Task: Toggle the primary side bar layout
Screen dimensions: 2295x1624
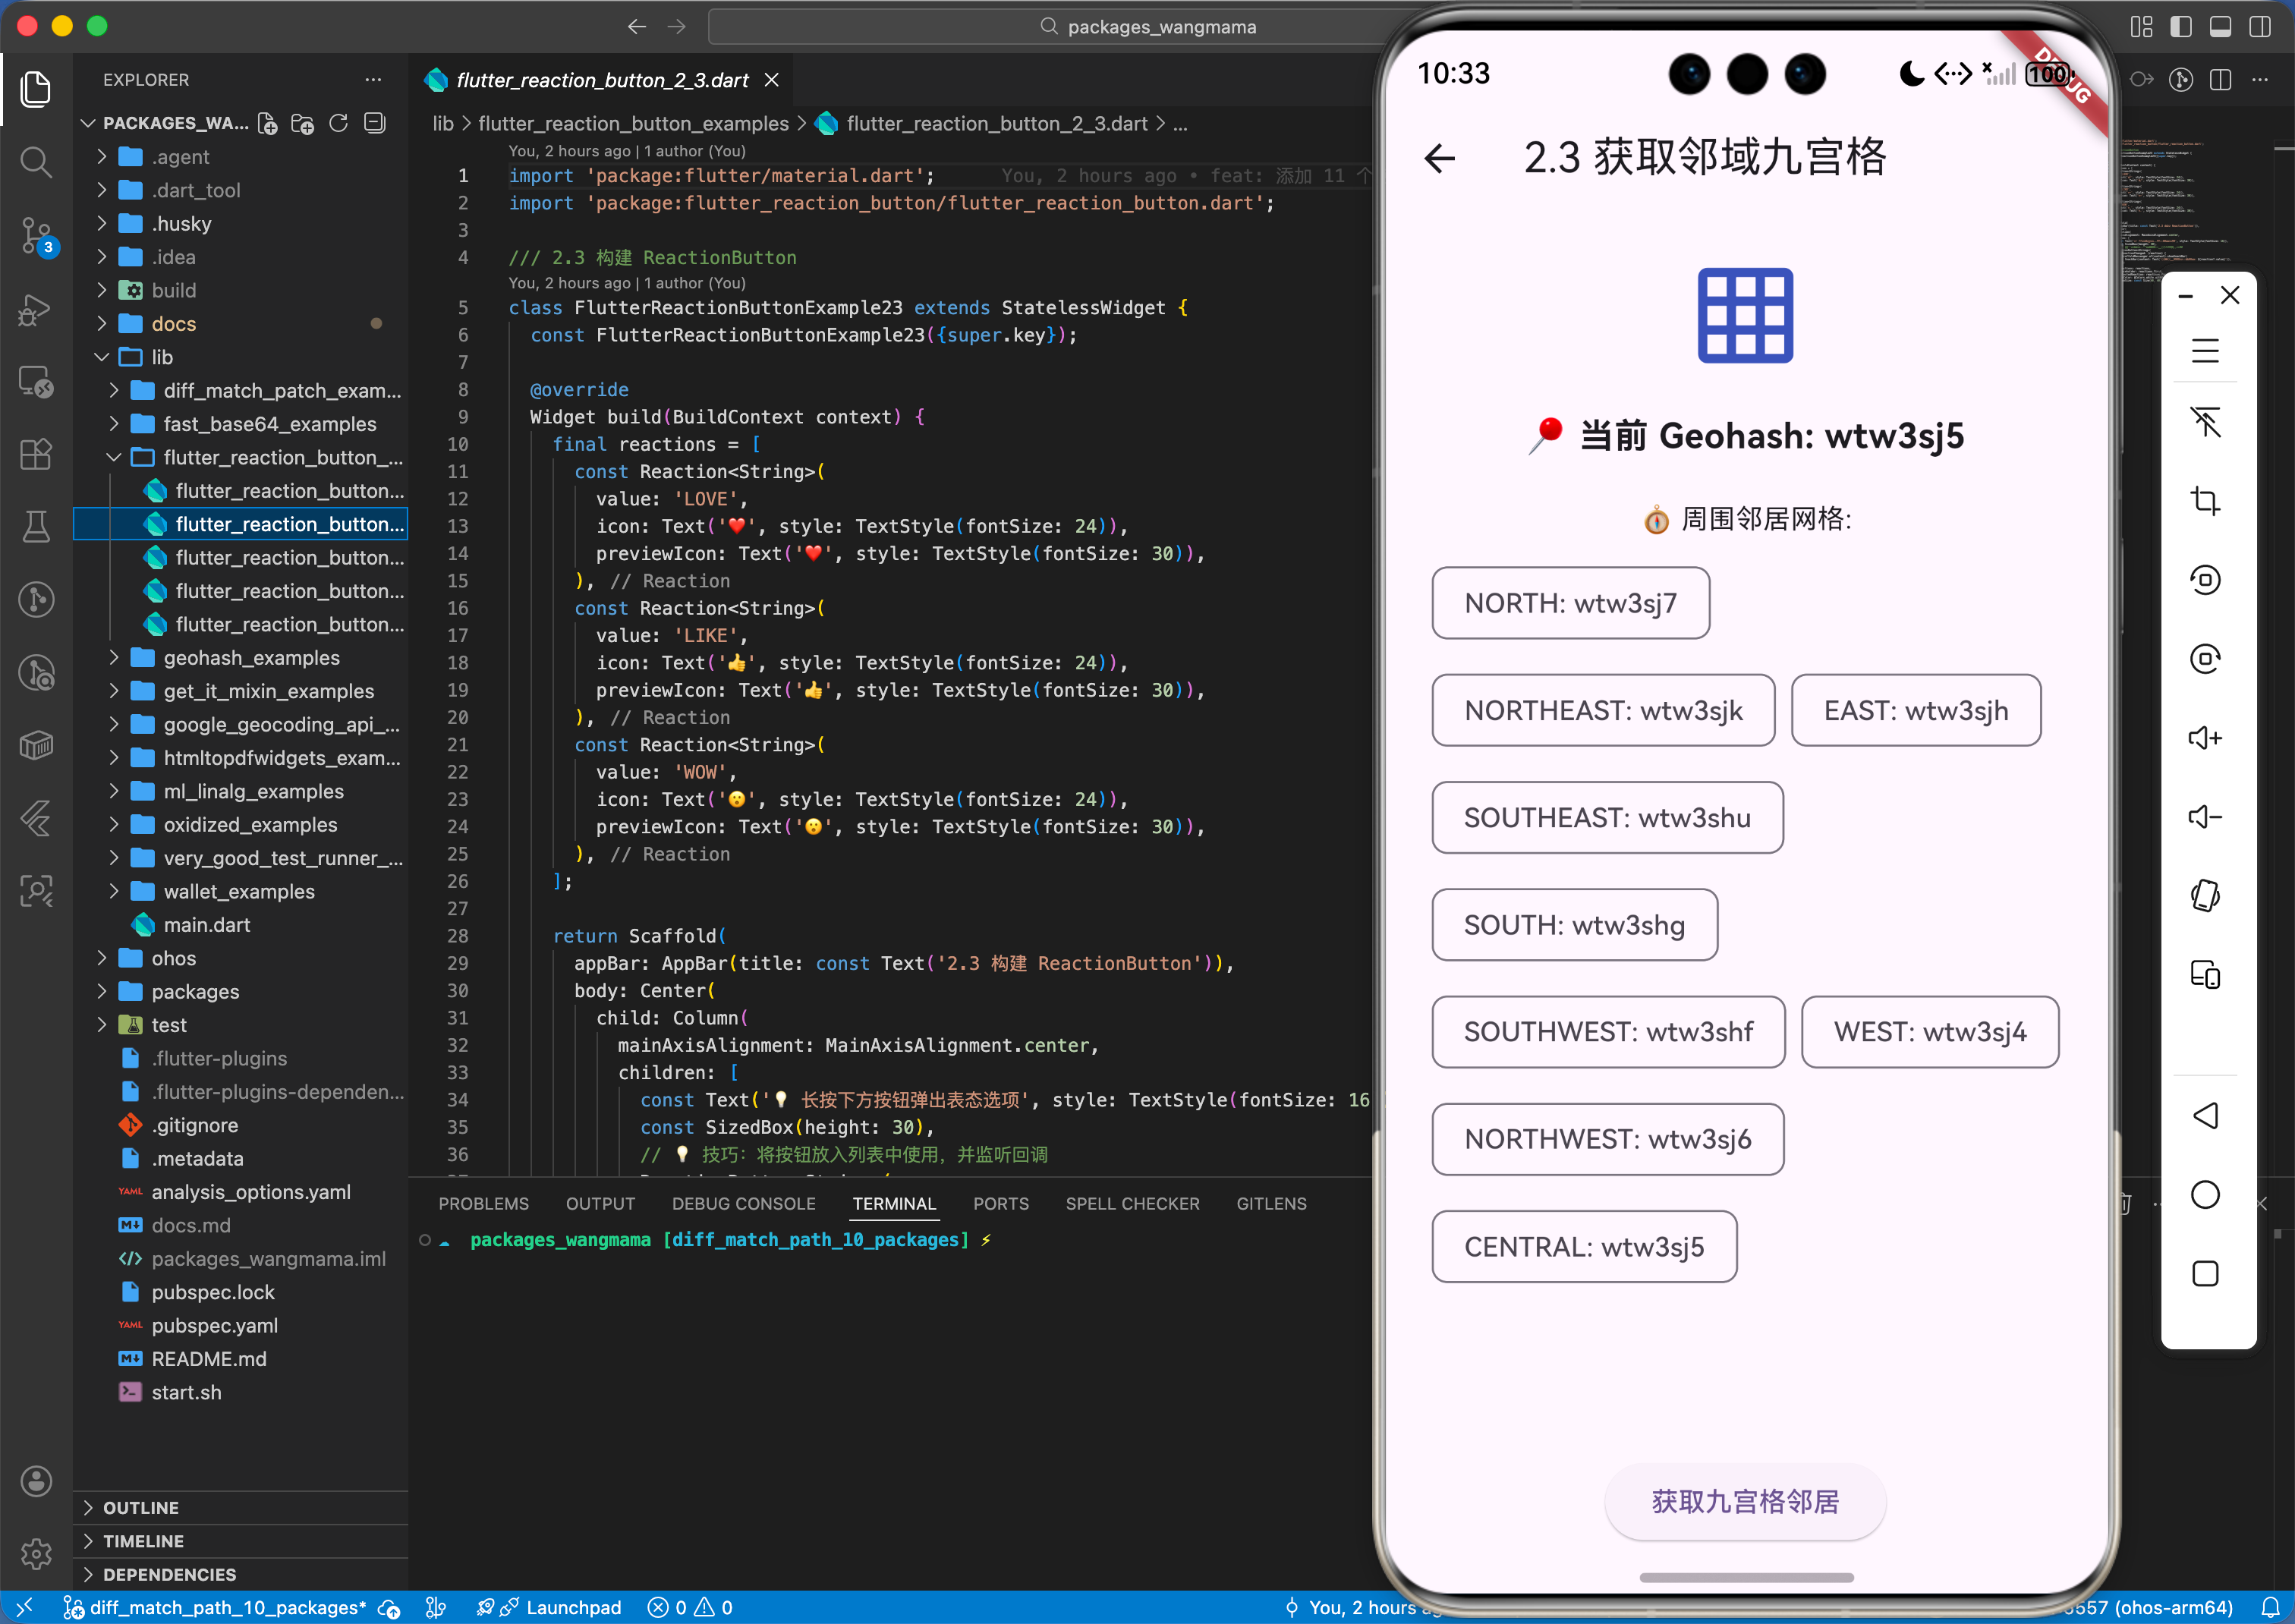Action: coord(2180,27)
